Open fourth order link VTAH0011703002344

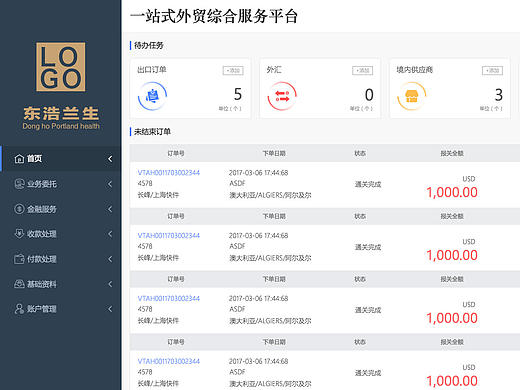(x=169, y=361)
